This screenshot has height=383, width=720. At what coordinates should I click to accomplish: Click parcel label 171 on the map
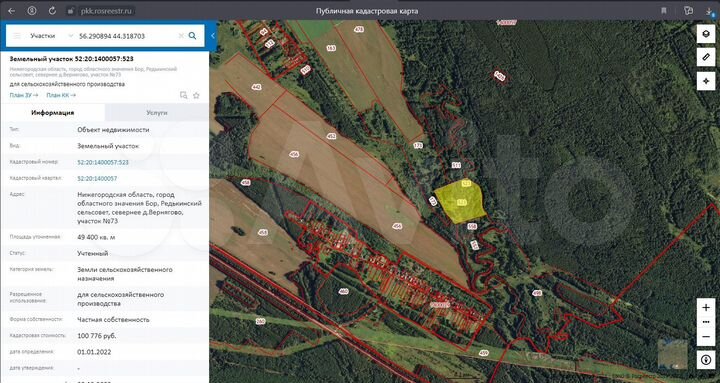click(x=417, y=146)
